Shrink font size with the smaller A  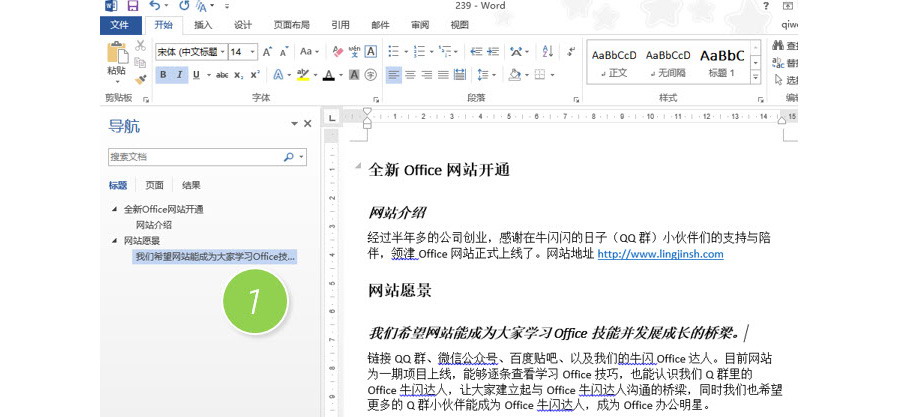(x=284, y=52)
